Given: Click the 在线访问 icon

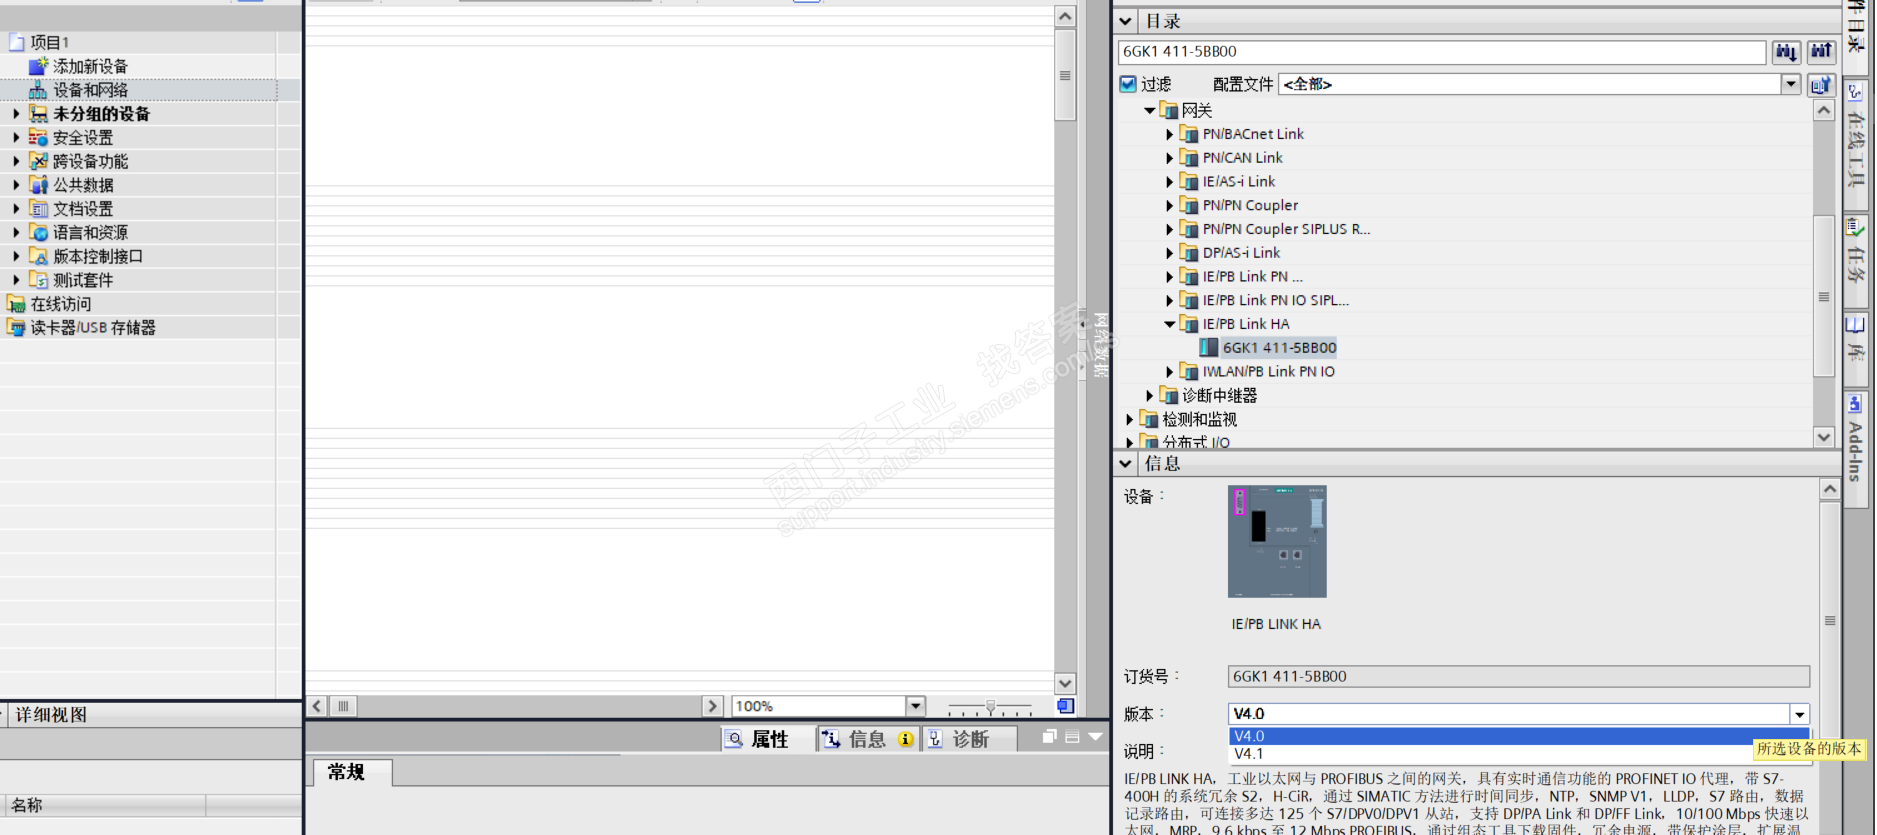Looking at the screenshot, I should [16, 304].
